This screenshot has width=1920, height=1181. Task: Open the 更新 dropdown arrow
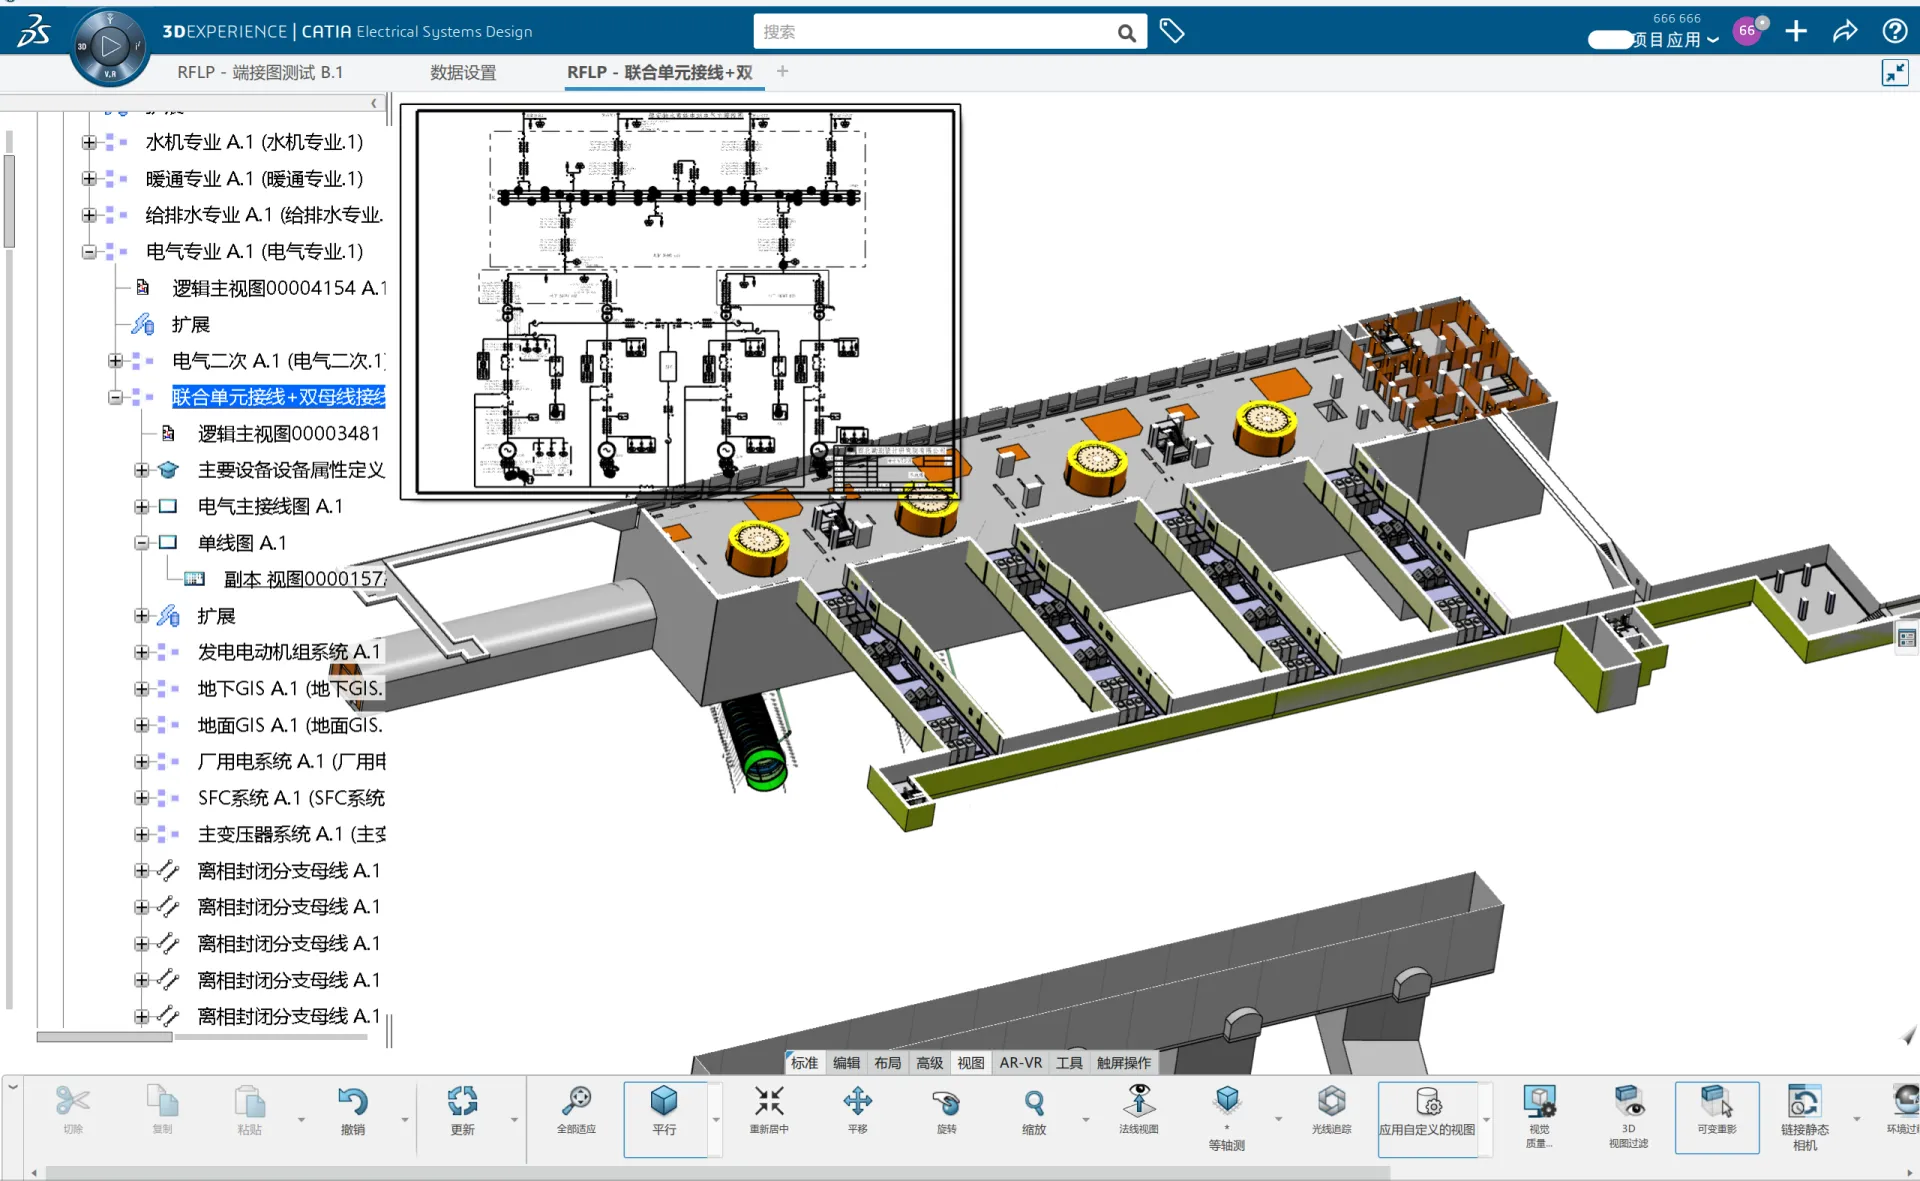[513, 1119]
